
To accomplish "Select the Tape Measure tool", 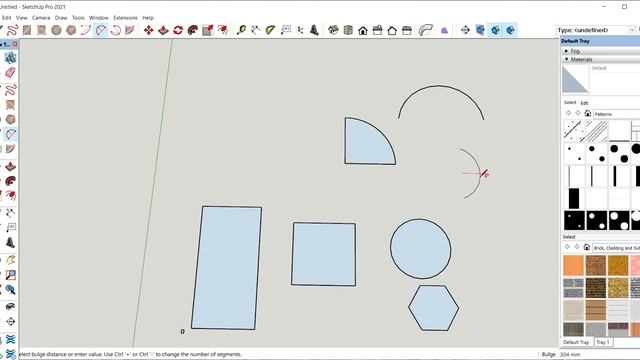I will pos(241,30).
